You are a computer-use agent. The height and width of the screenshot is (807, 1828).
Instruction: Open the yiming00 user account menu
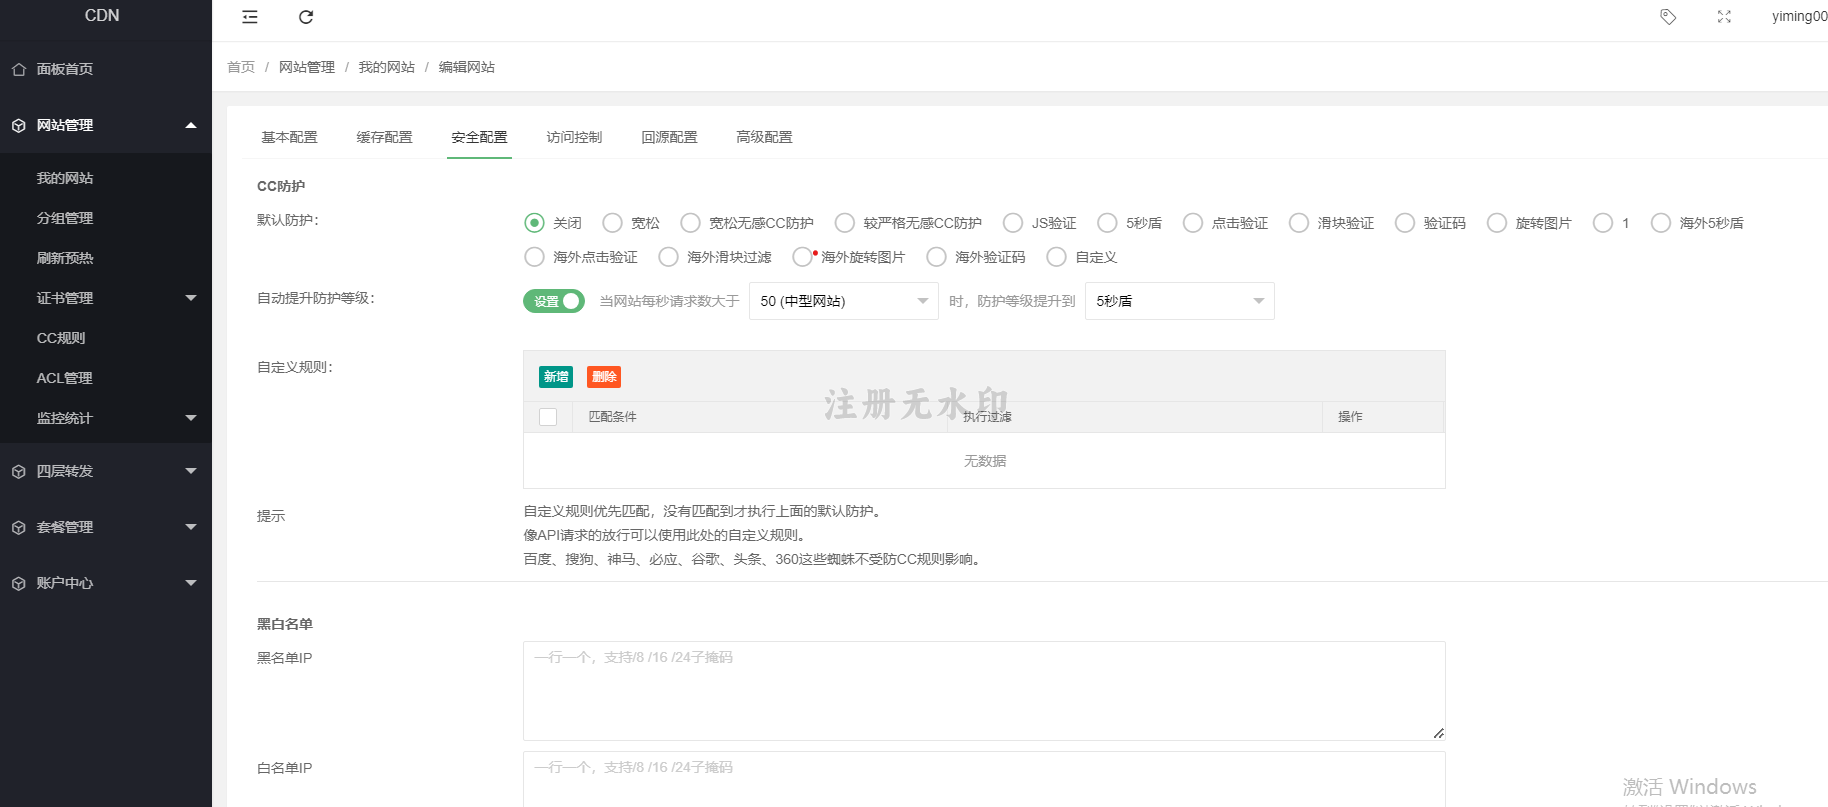tap(1799, 16)
